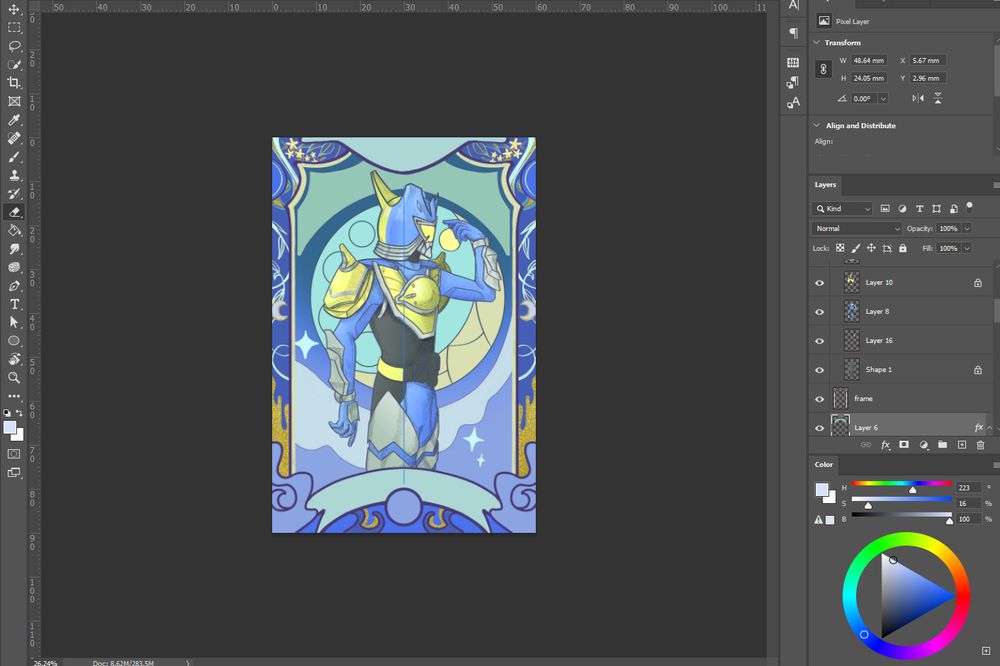Click the W width input field

pos(869,61)
